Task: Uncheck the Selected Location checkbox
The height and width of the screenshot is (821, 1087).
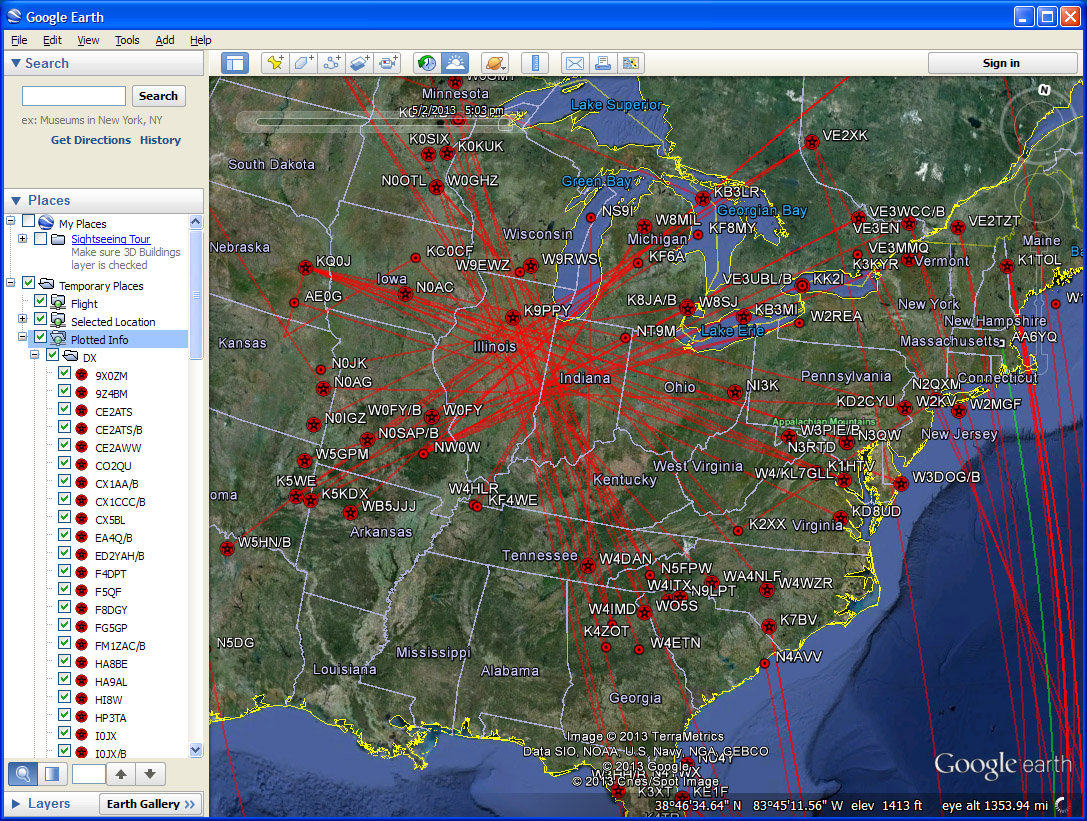Action: pyautogui.click(x=41, y=319)
